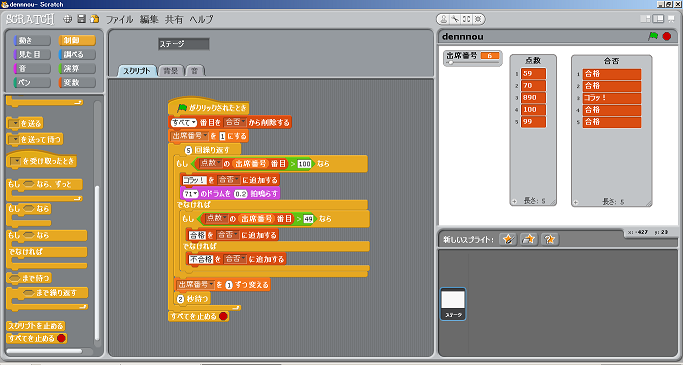
Task: Click red stop icon in script's すべてを止める block
Action: (223, 316)
